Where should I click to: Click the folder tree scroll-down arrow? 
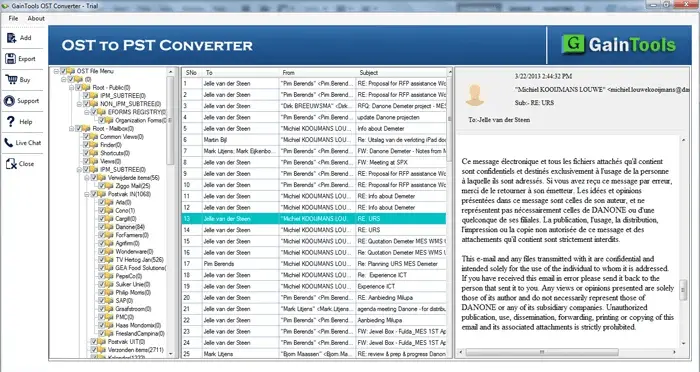coord(170,353)
